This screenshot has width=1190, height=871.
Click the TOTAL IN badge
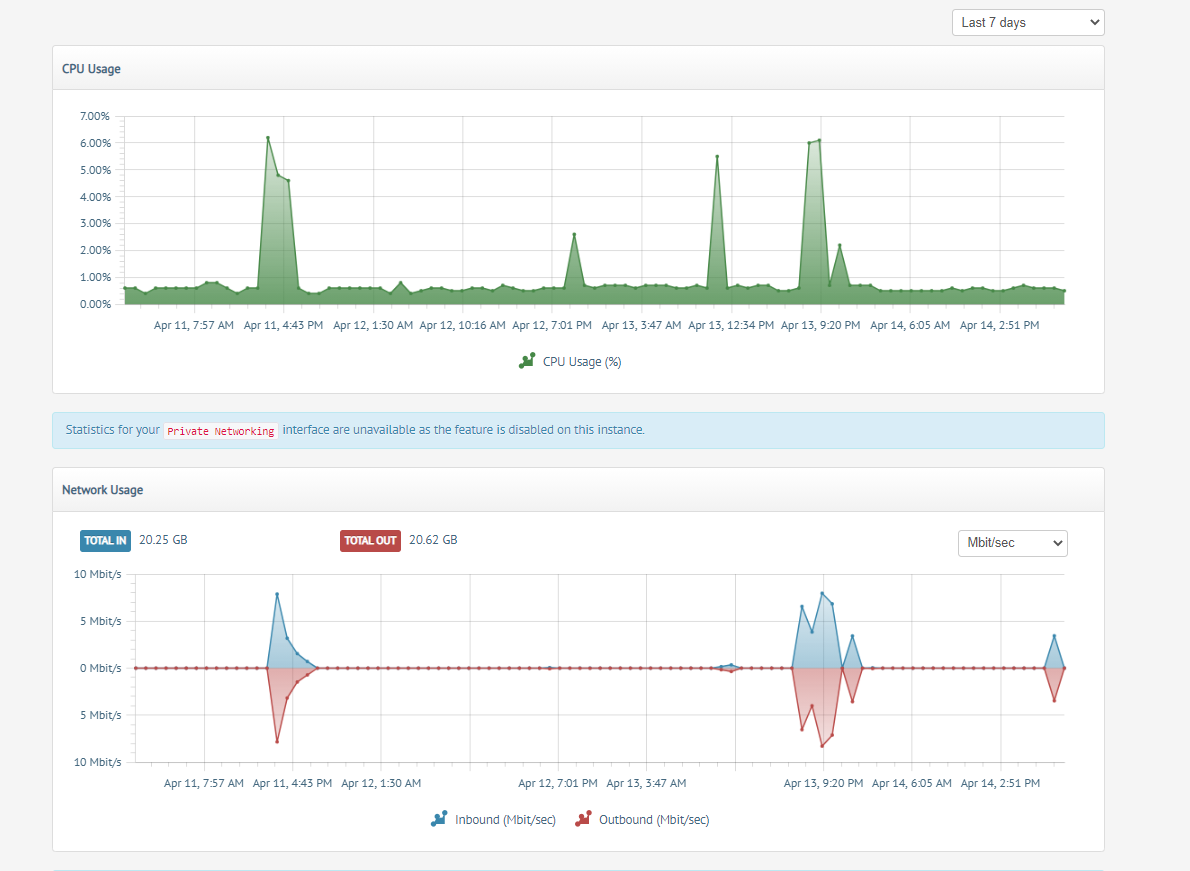tap(105, 540)
